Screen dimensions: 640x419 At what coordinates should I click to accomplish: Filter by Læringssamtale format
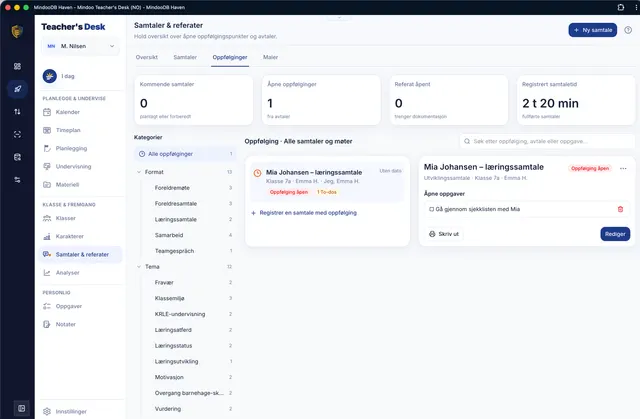tap(189, 219)
